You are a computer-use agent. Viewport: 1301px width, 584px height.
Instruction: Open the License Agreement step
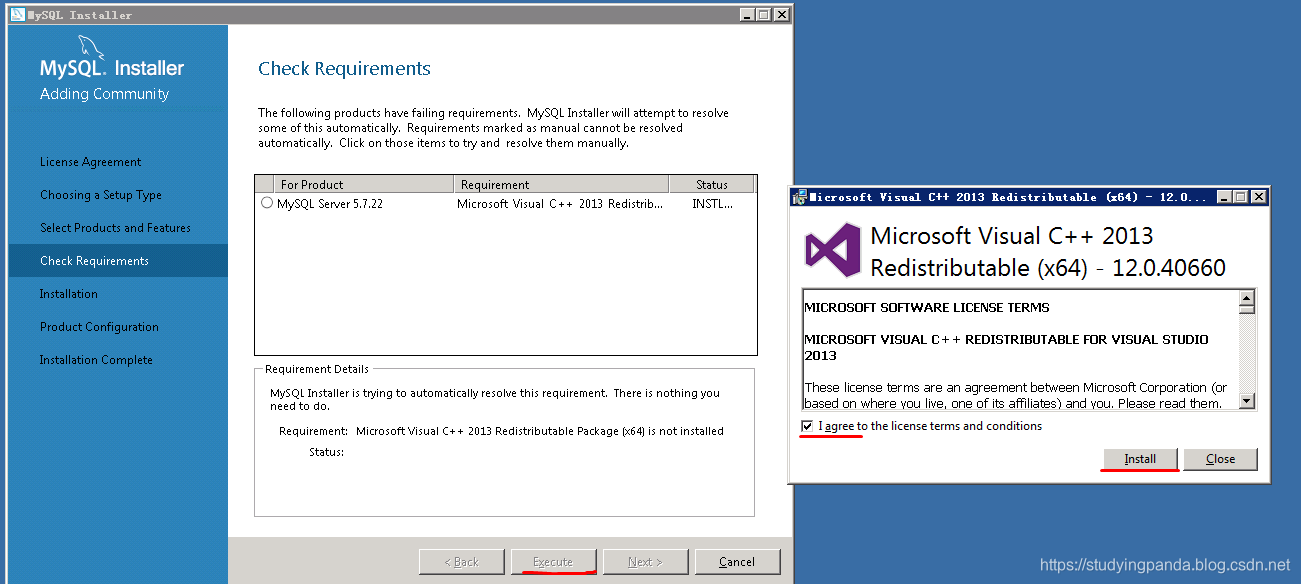tap(91, 162)
